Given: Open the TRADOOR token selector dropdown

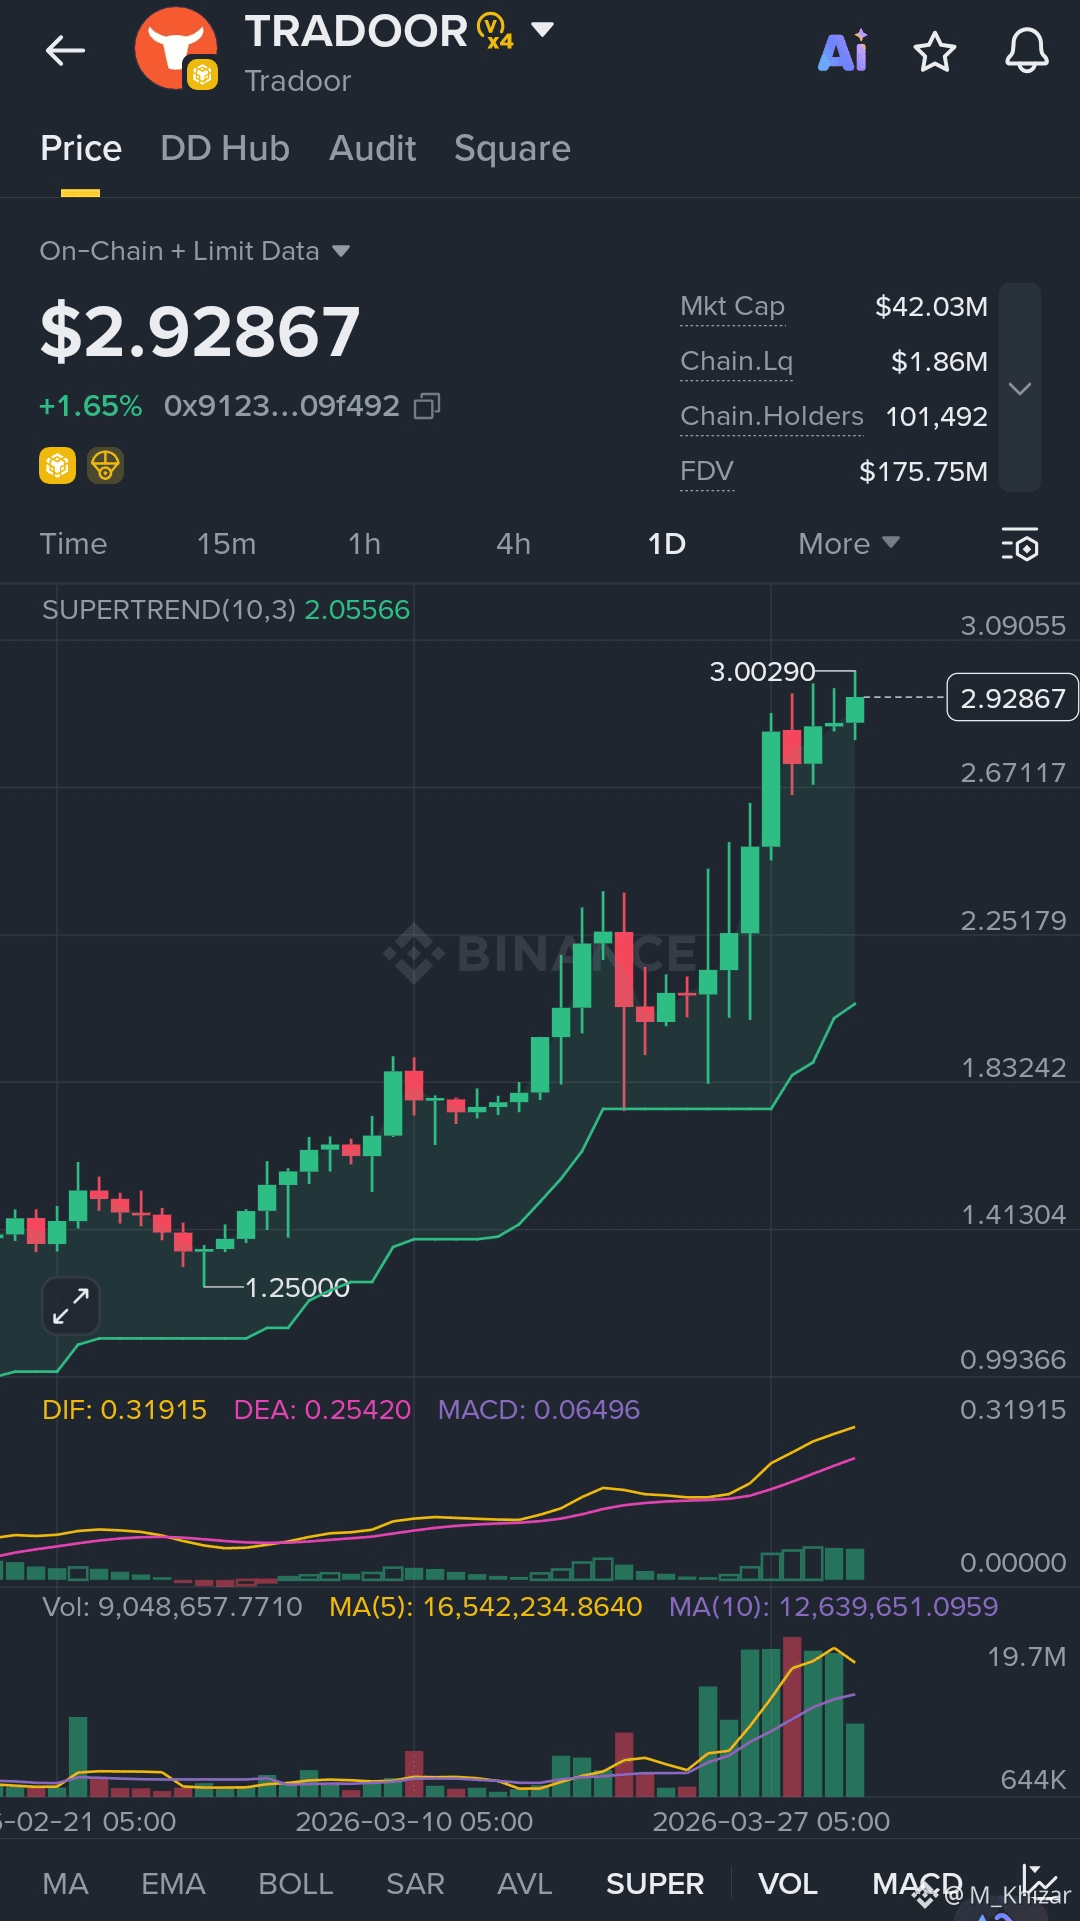Looking at the screenshot, I should [542, 30].
